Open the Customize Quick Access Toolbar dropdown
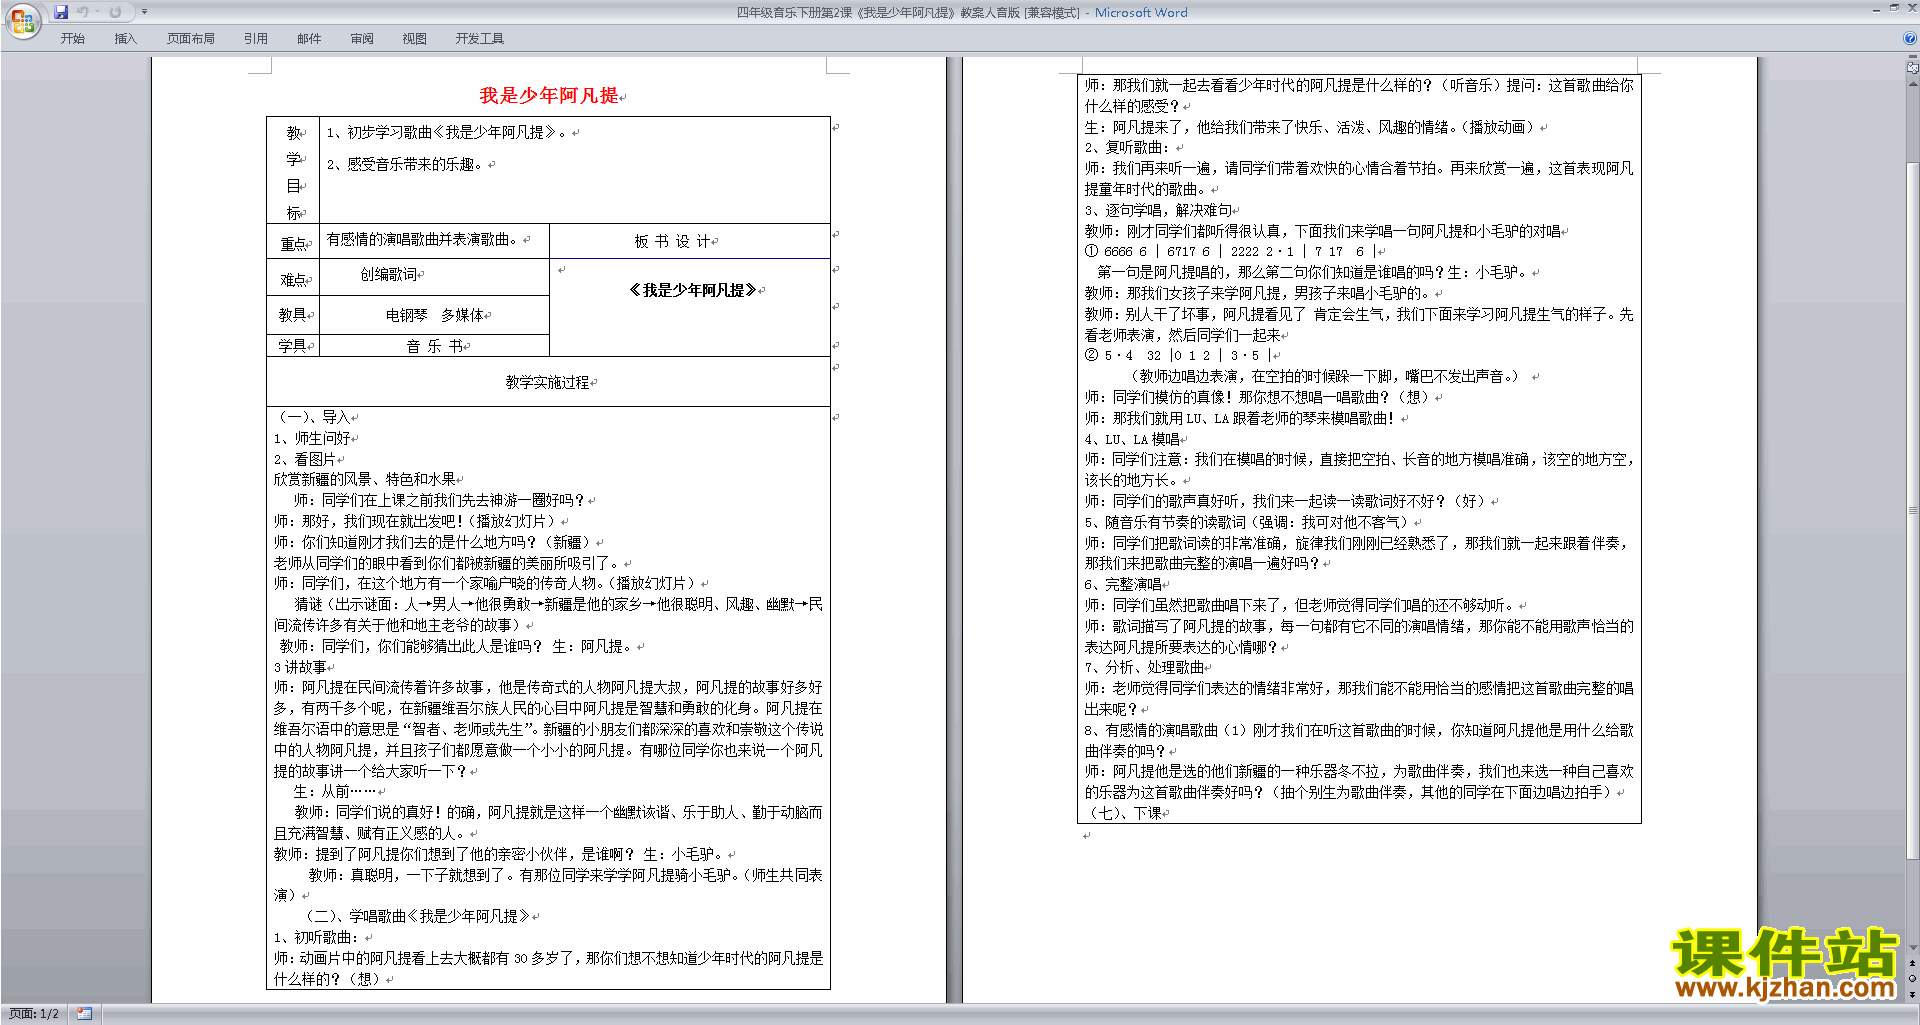The image size is (1920, 1025). coord(144,12)
